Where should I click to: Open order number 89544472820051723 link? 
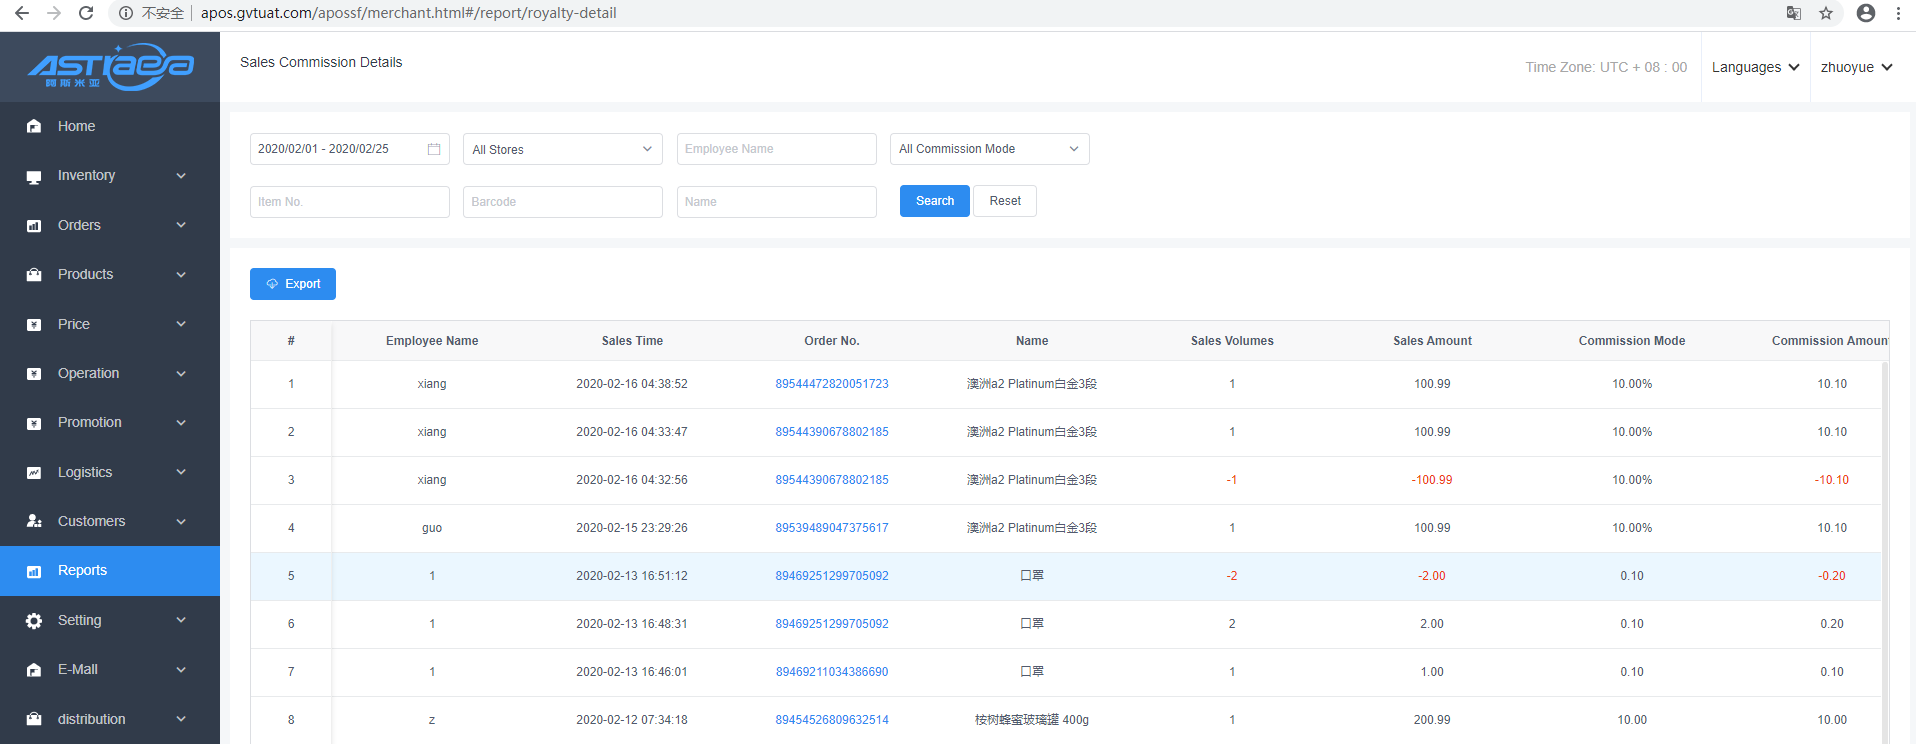click(x=832, y=384)
